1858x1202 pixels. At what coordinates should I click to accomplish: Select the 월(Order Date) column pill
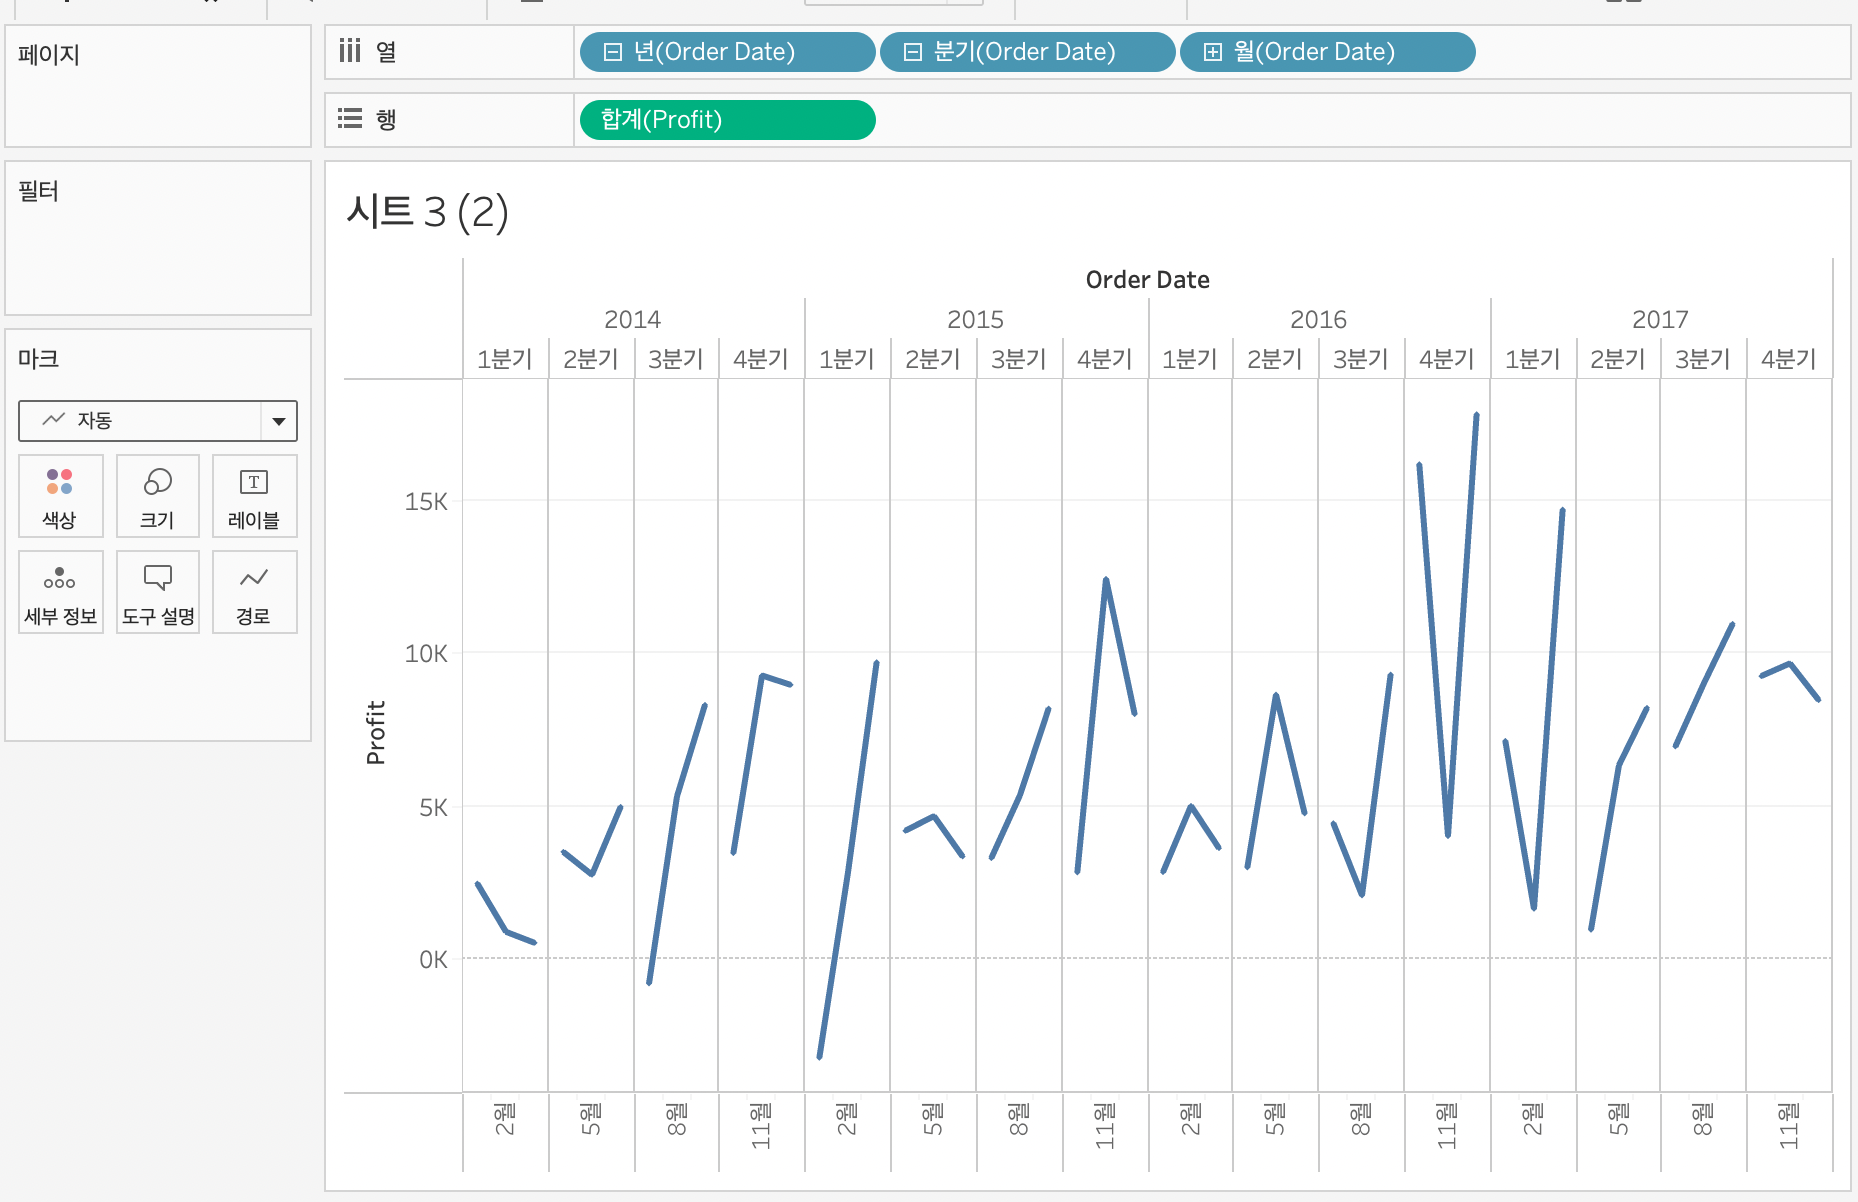click(1327, 52)
